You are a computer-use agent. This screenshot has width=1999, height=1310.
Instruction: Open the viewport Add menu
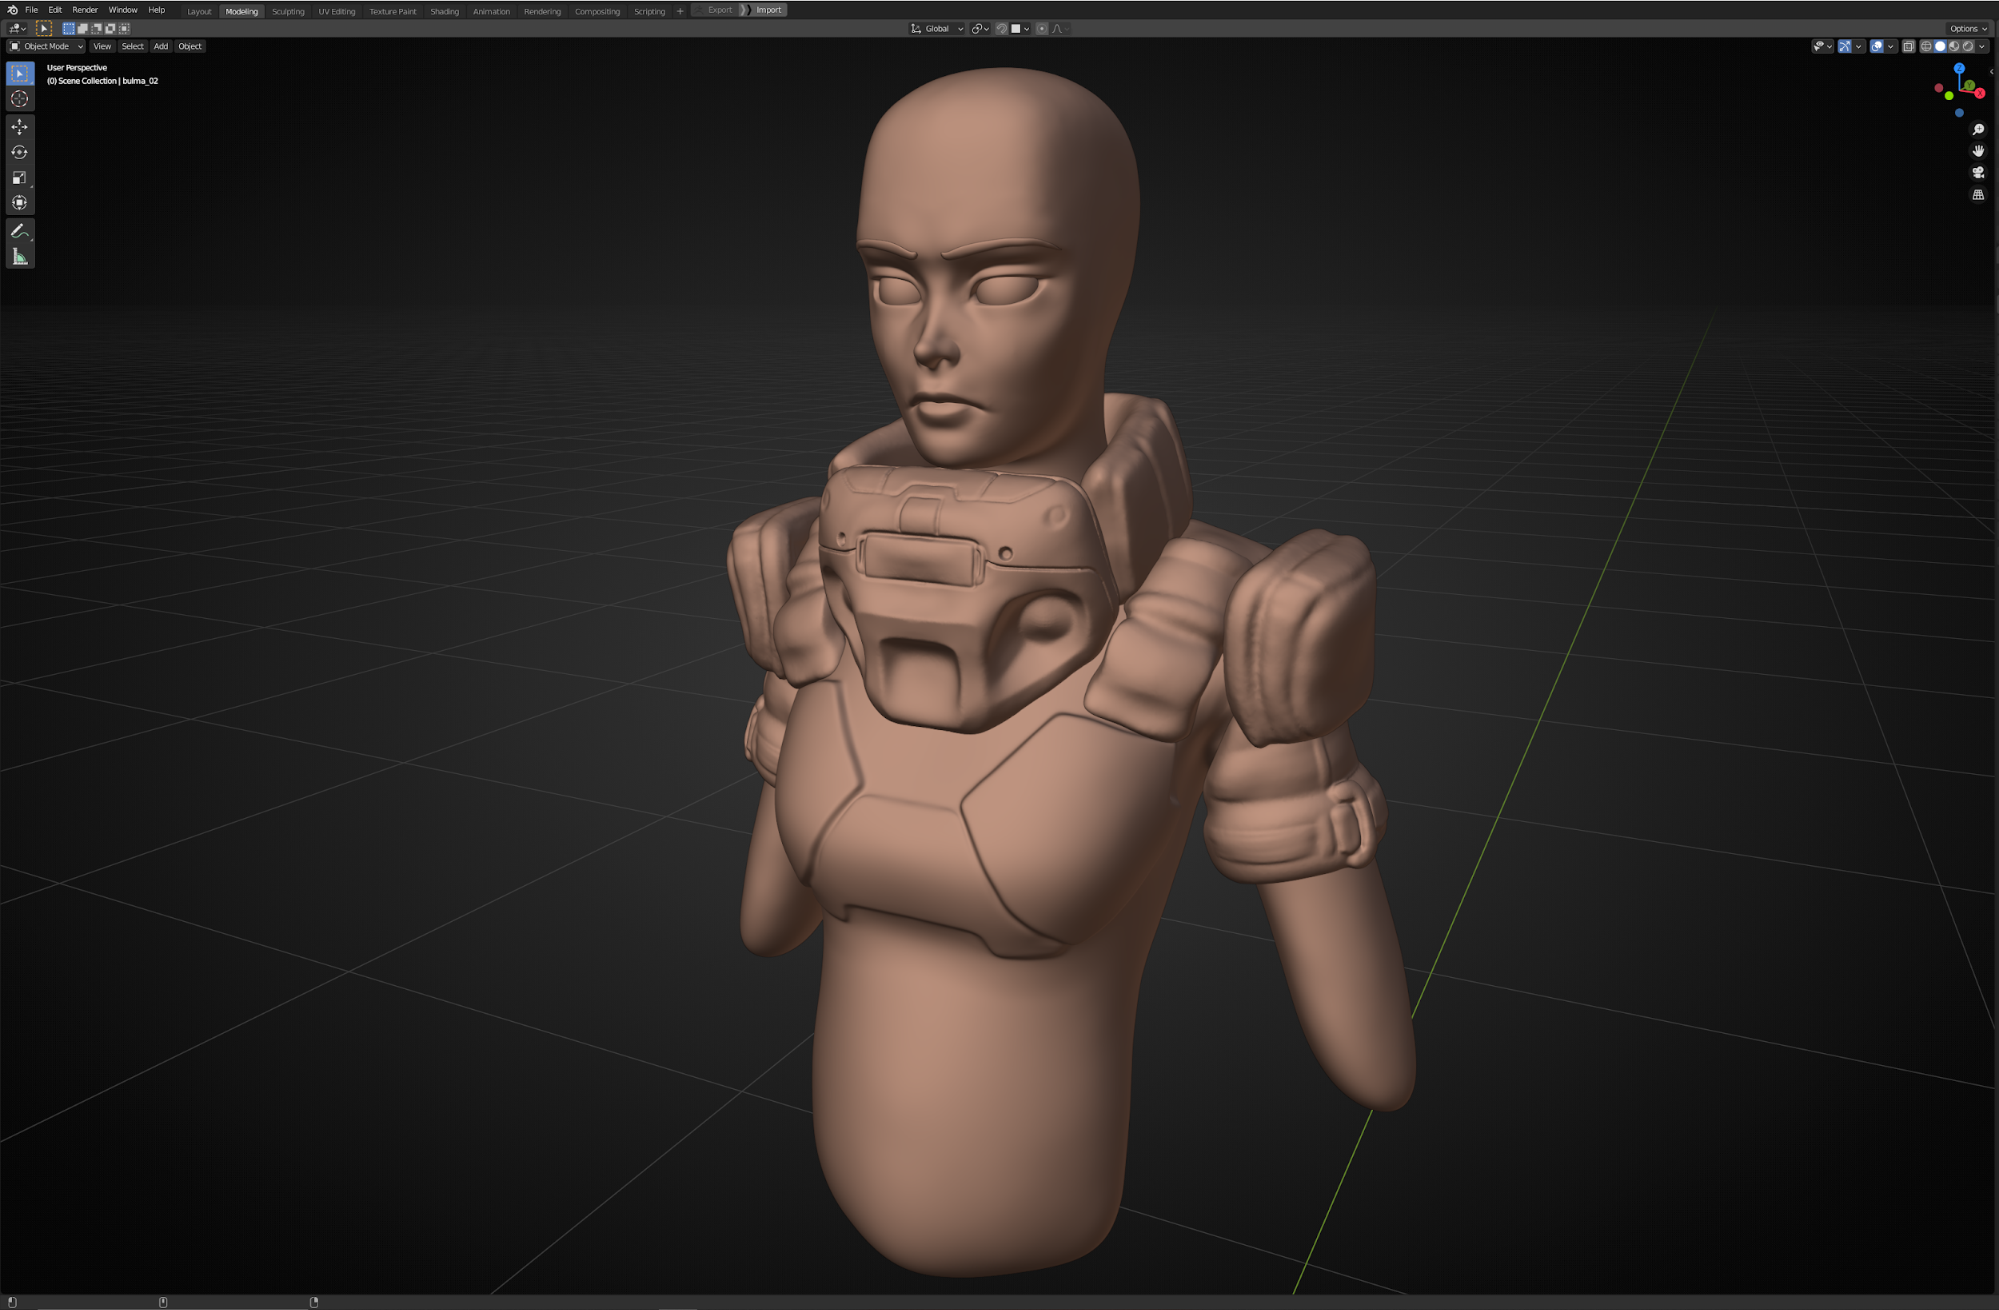pos(160,46)
